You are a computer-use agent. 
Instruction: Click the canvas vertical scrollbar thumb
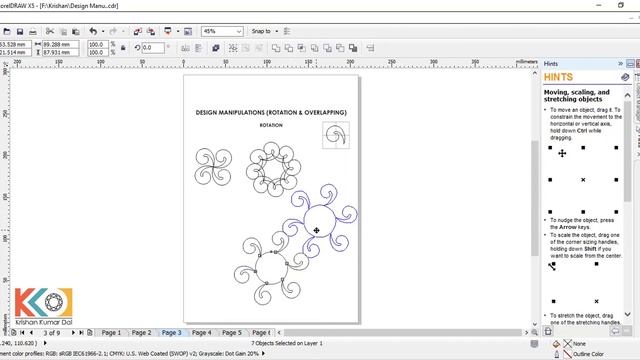(535, 198)
